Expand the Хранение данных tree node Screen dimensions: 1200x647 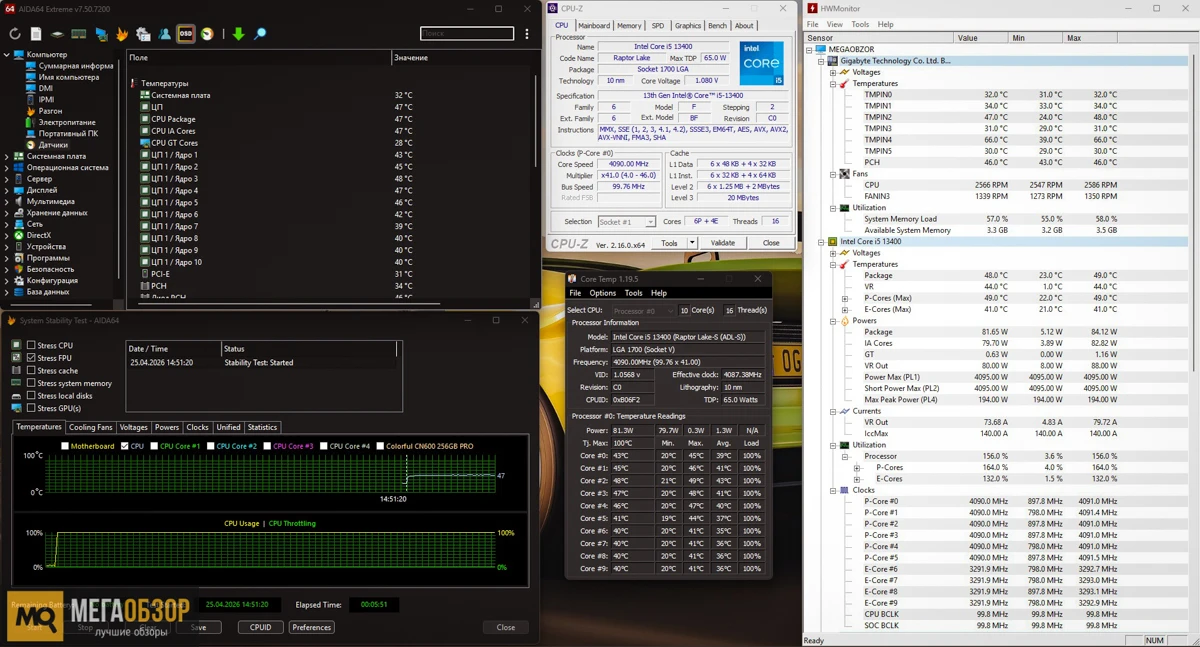(7, 212)
